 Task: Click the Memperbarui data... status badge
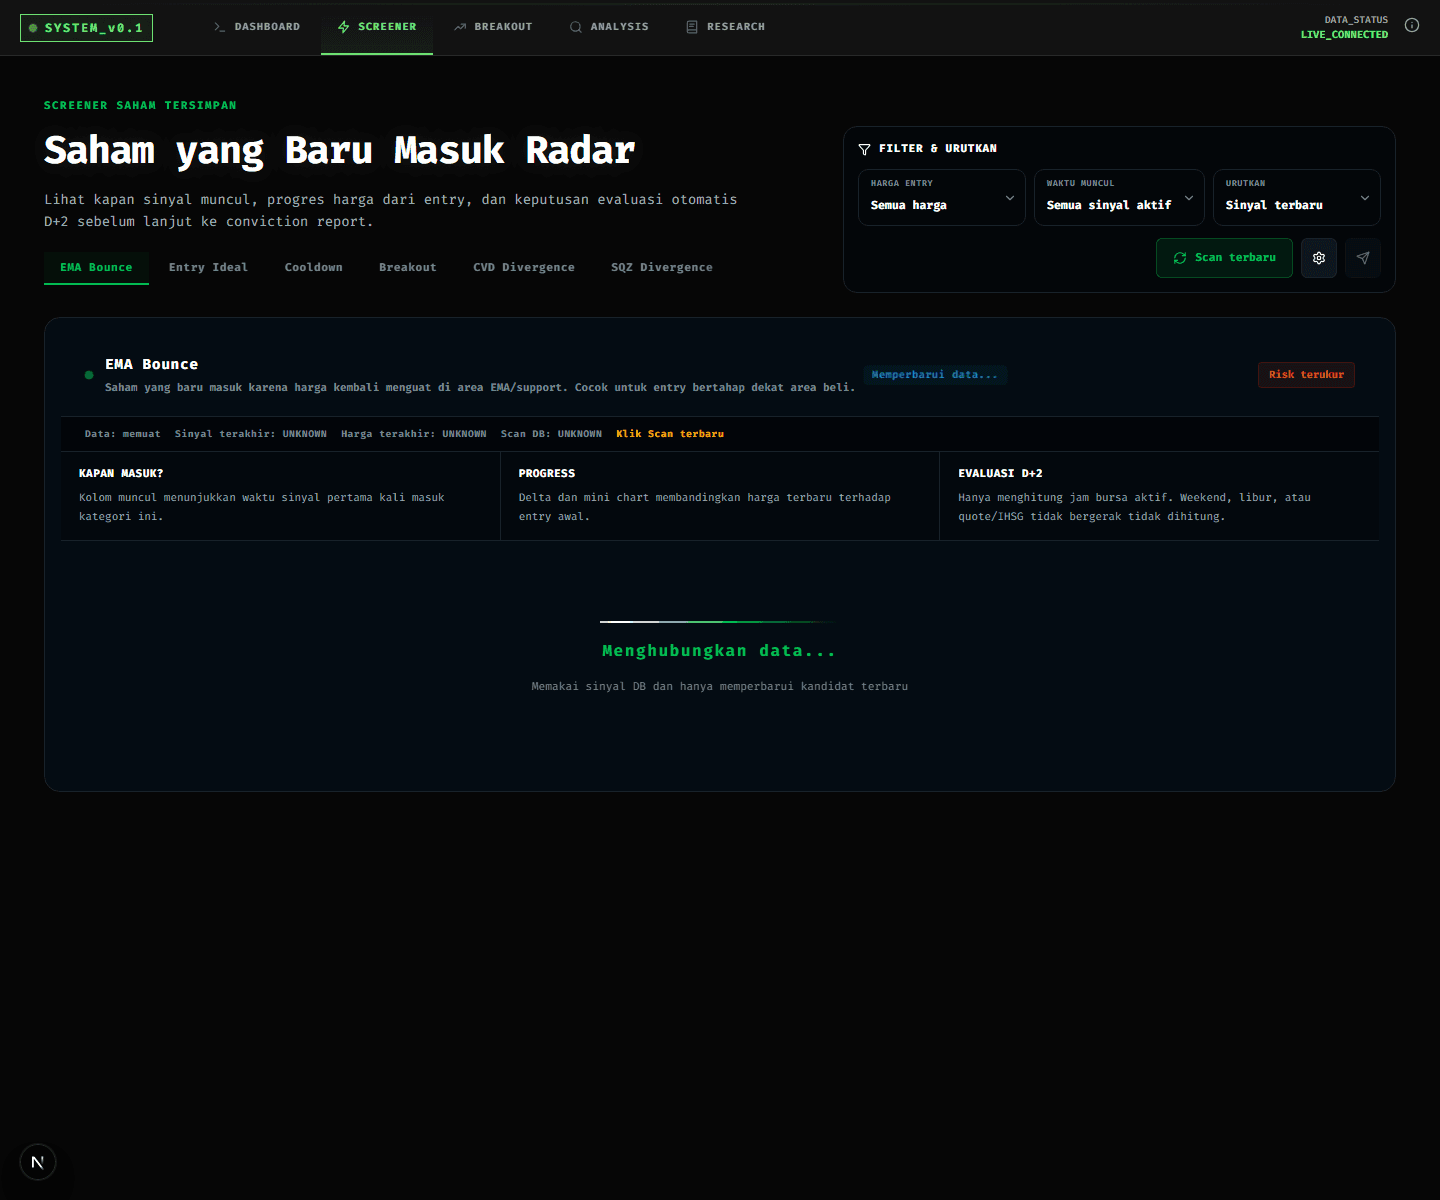point(935,375)
